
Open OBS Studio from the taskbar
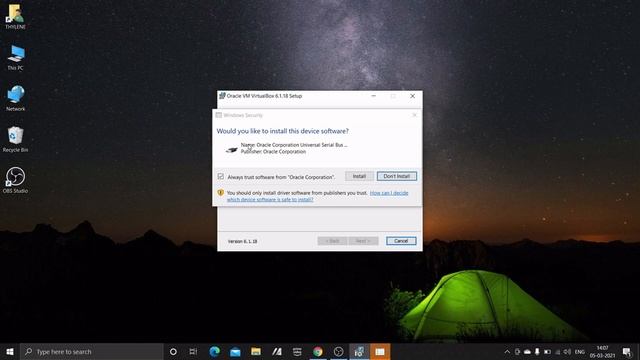pos(338,351)
